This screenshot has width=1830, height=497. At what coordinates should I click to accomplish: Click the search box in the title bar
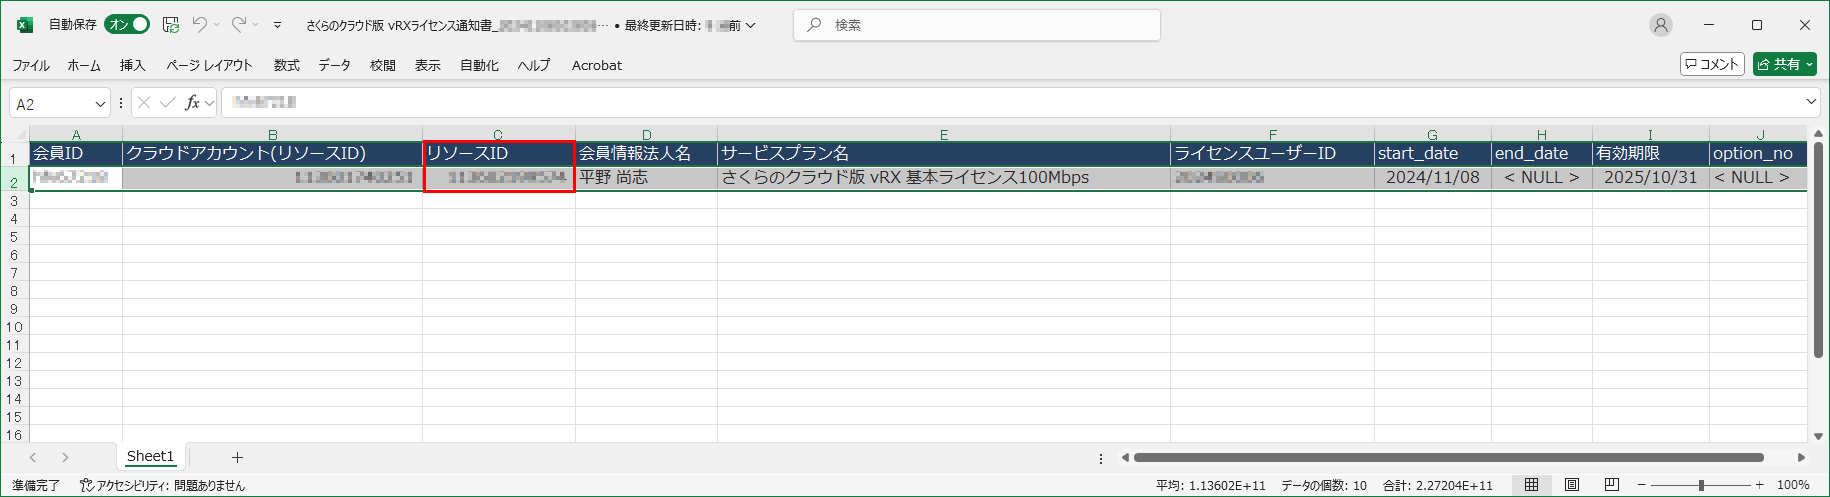click(x=977, y=25)
